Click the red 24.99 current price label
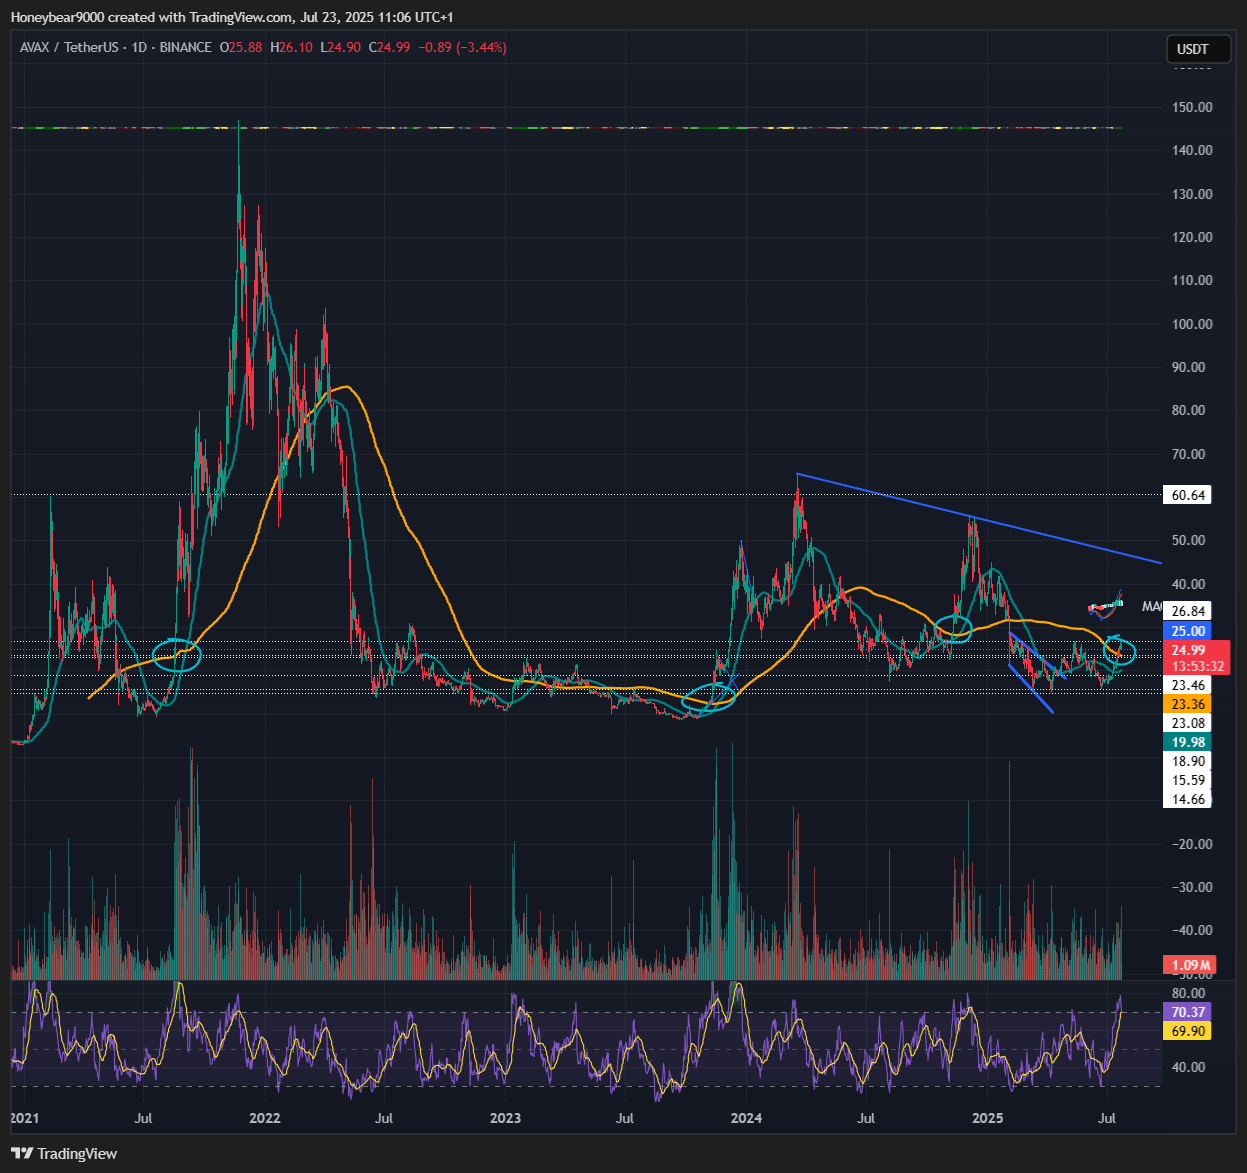The image size is (1247, 1173). click(1189, 650)
